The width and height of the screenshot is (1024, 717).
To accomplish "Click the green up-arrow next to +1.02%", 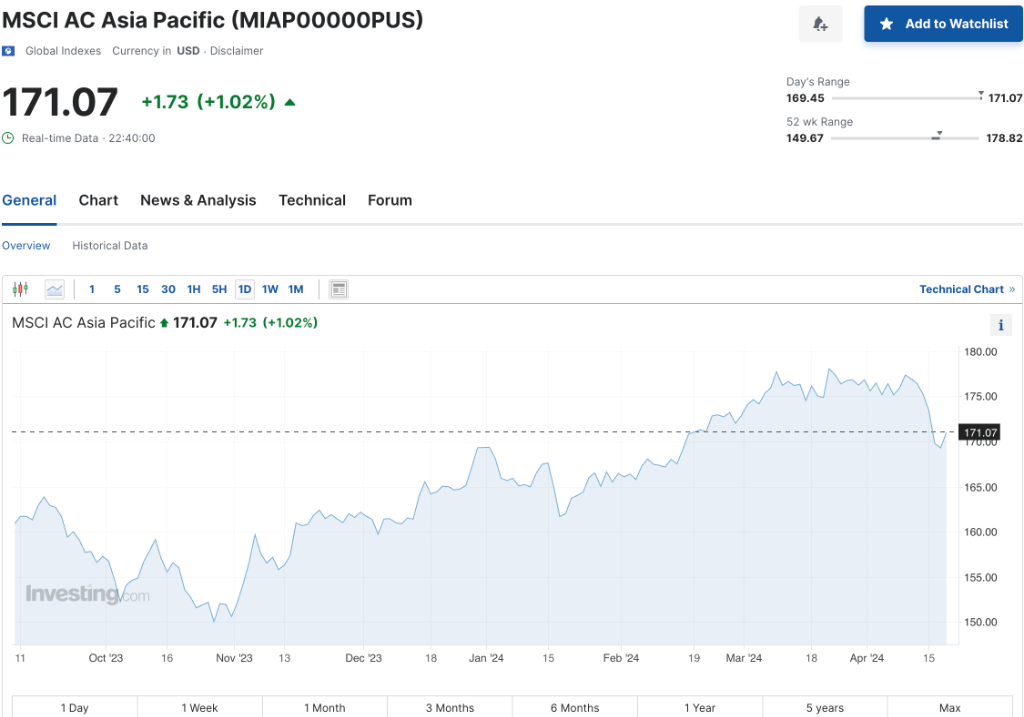I will (291, 103).
